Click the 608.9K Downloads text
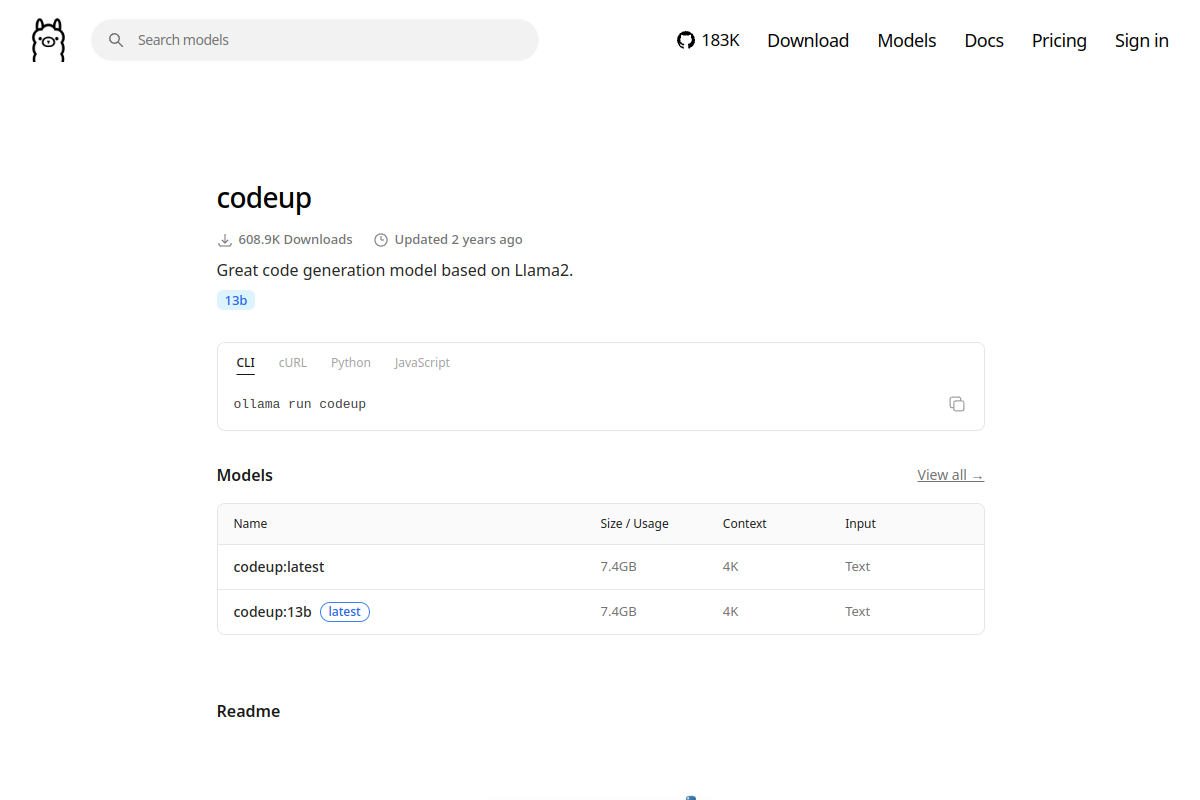The height and width of the screenshot is (800, 1200). (295, 240)
